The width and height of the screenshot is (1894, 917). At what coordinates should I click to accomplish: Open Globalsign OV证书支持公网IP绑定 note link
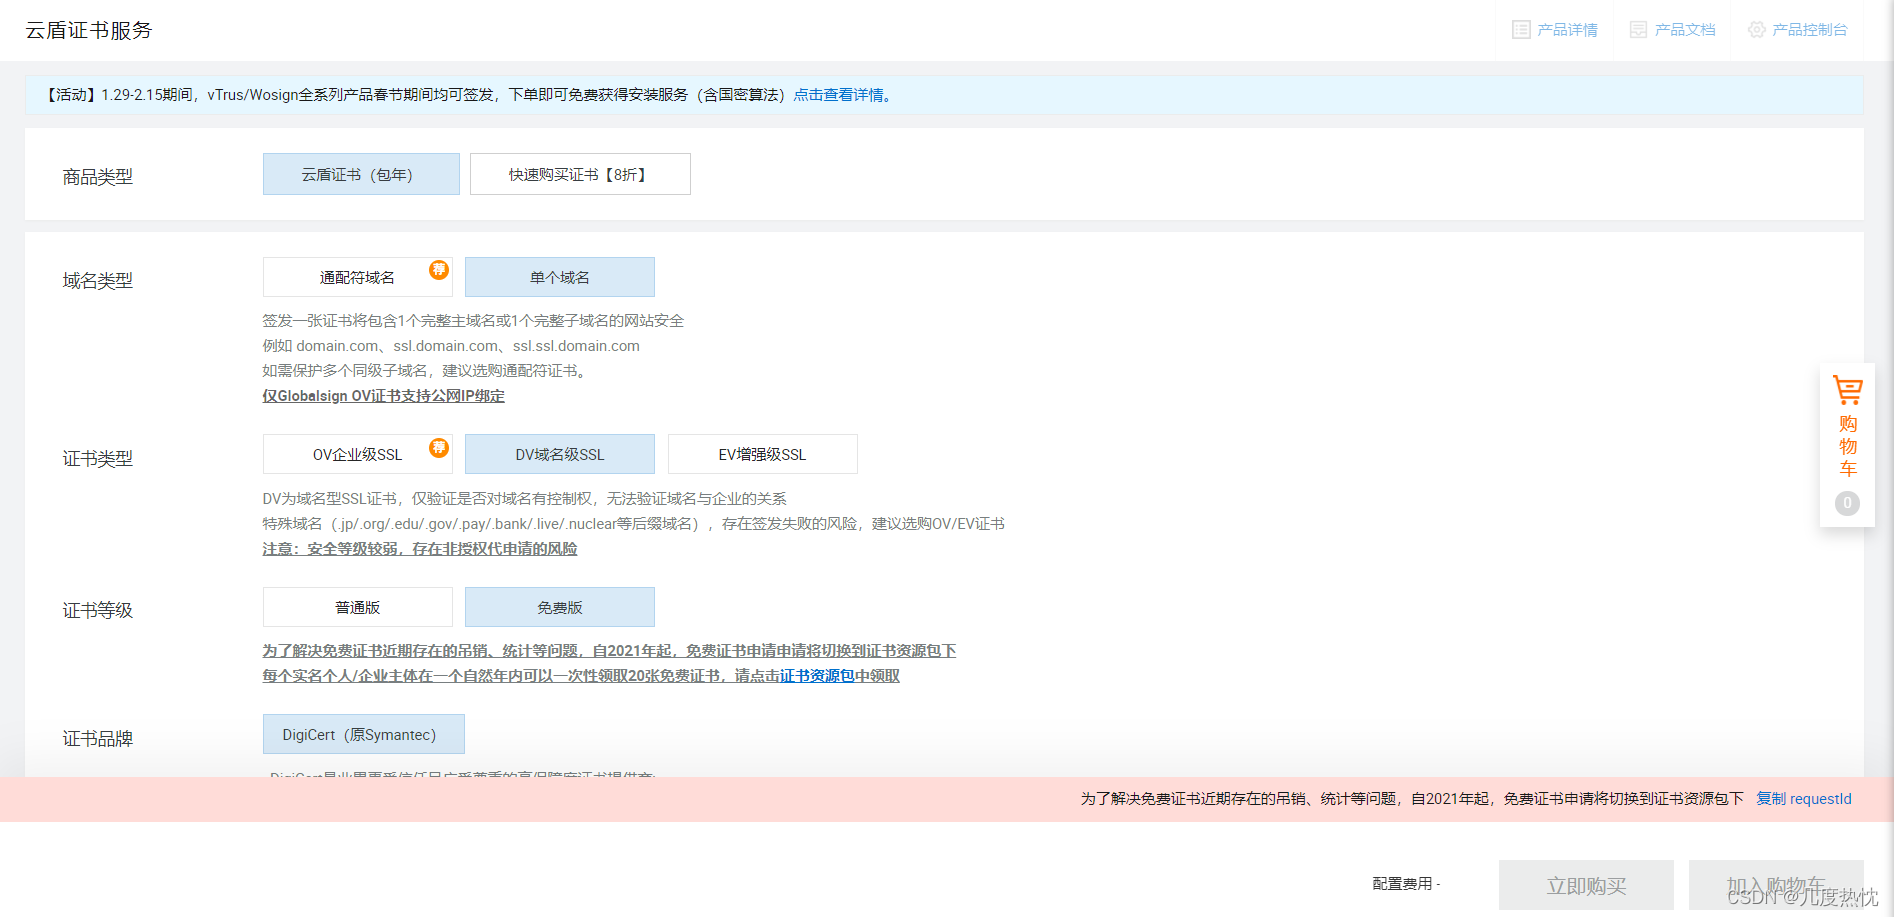(383, 396)
